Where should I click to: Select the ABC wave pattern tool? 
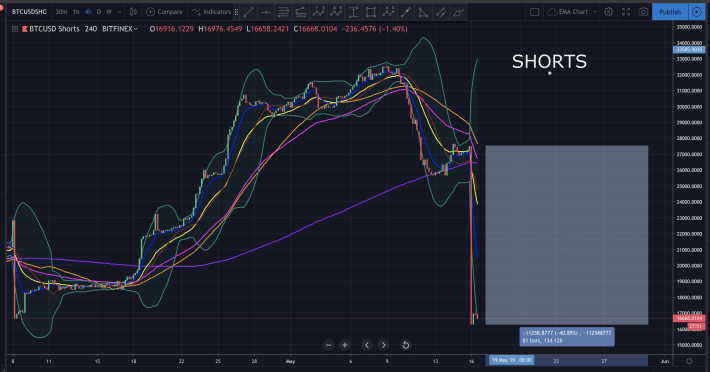[x=389, y=12]
